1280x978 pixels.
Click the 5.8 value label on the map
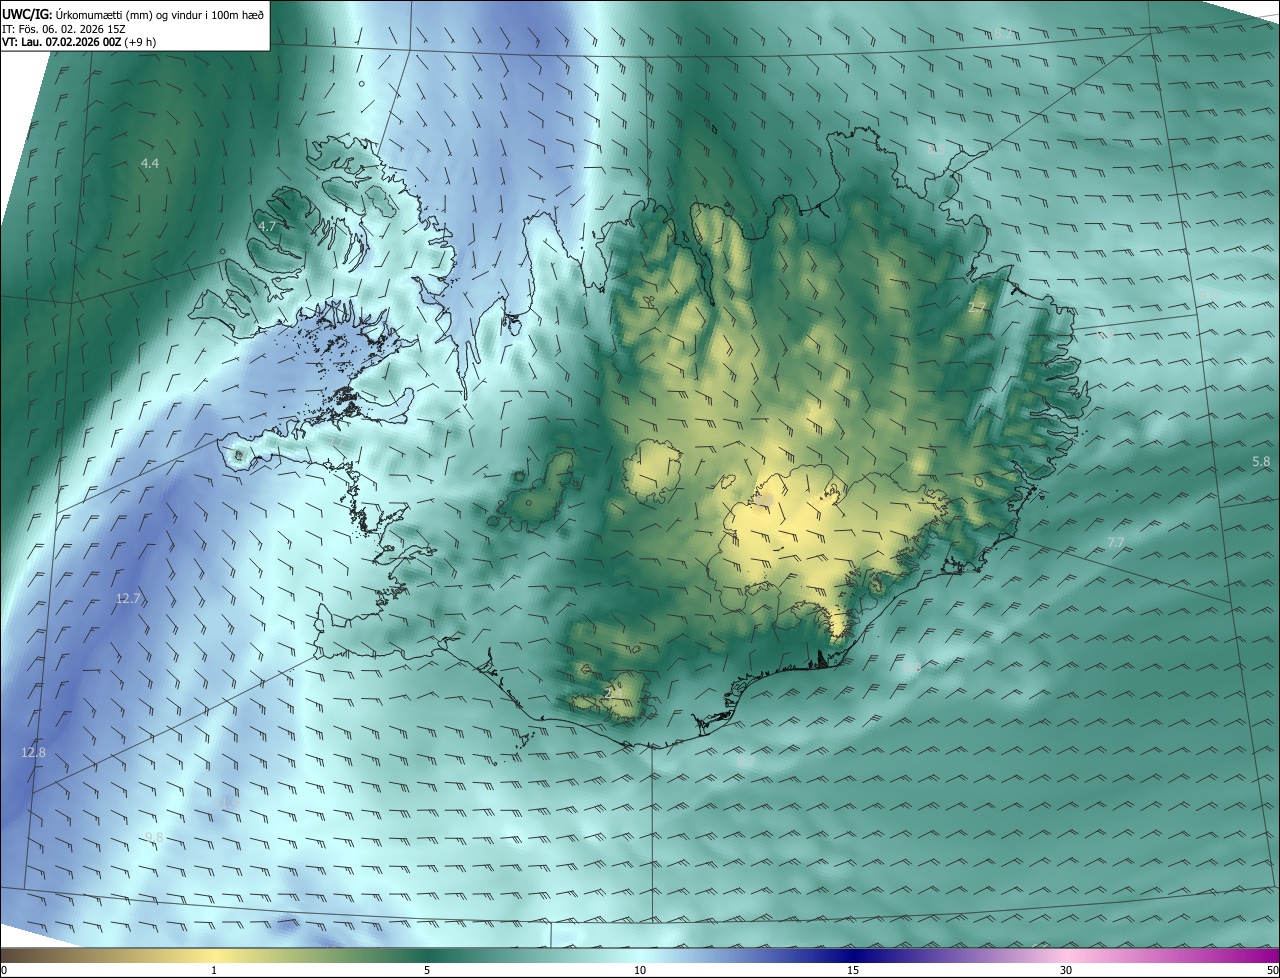pos(1262,461)
